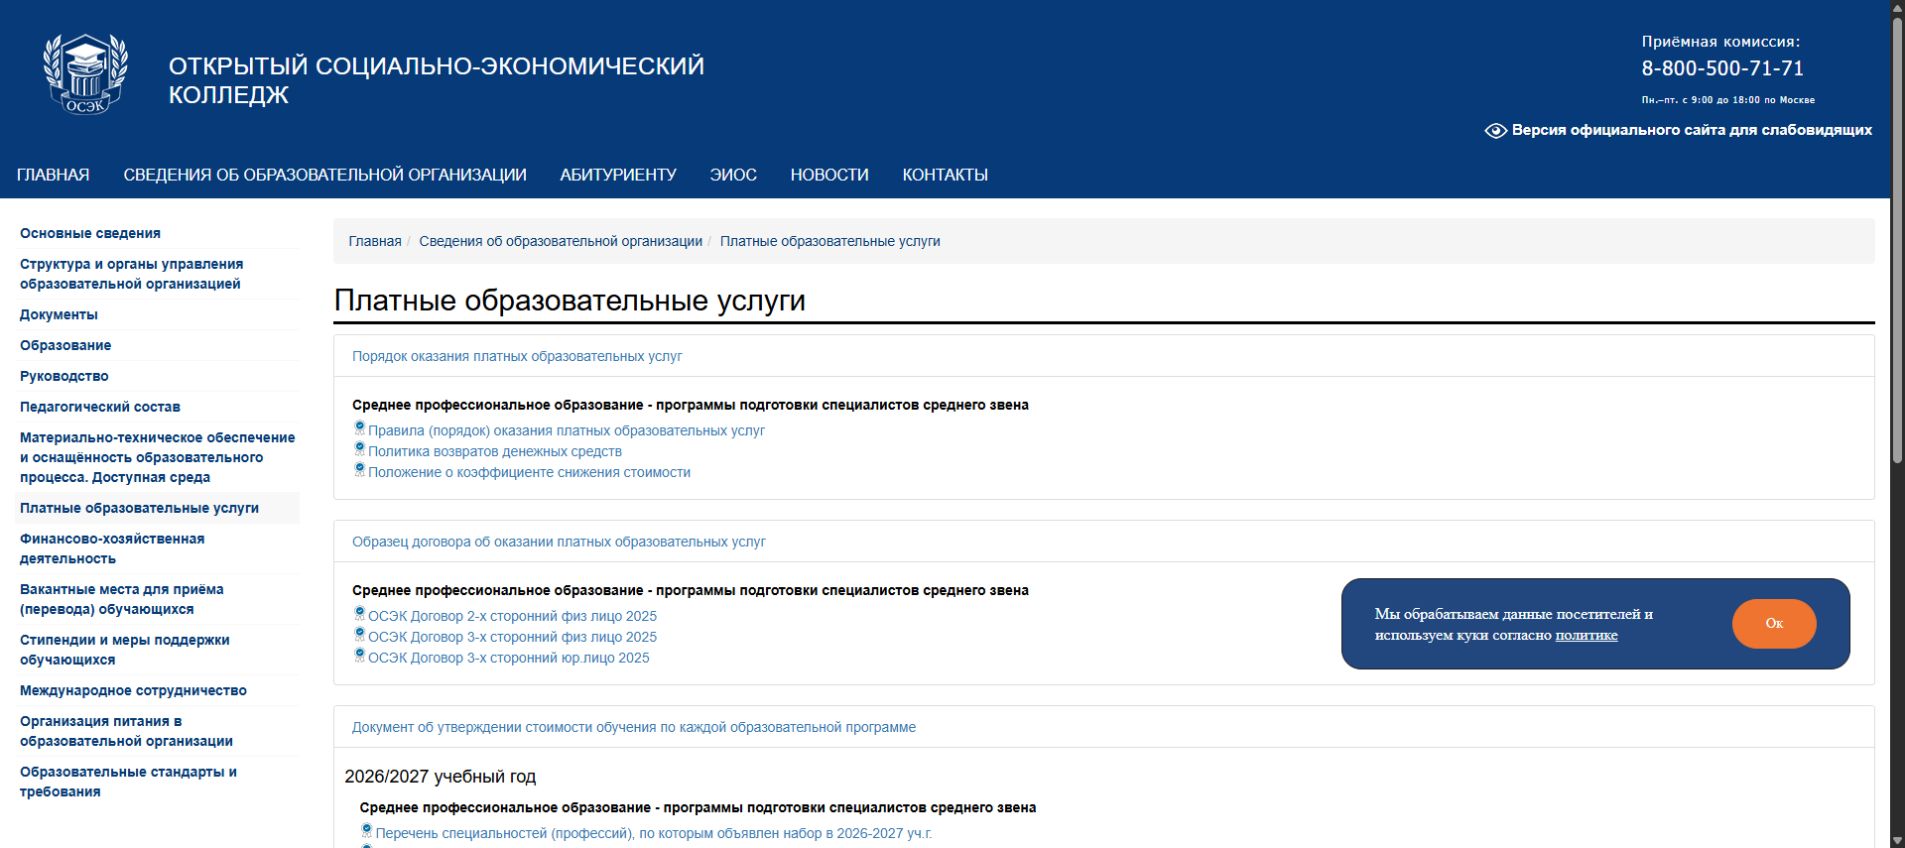Collapse the Порядок оказания платных образовательных услуг panel

517,356
